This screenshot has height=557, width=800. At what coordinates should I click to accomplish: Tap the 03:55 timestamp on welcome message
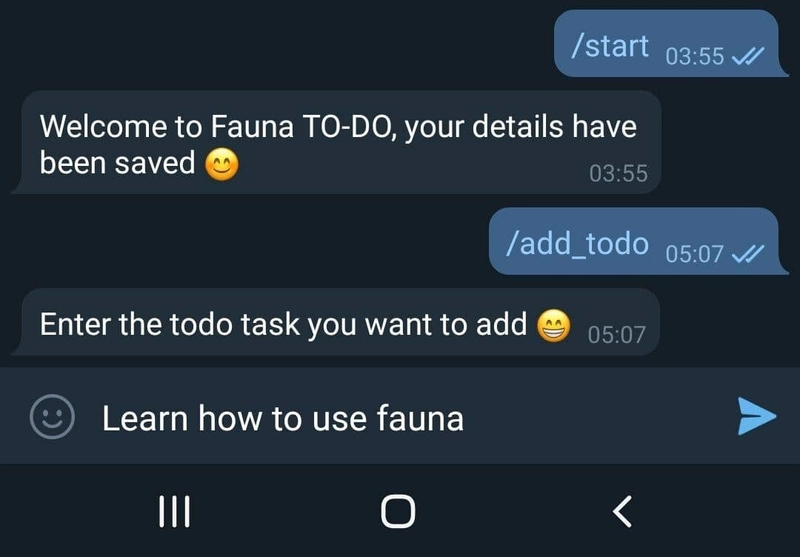click(618, 173)
